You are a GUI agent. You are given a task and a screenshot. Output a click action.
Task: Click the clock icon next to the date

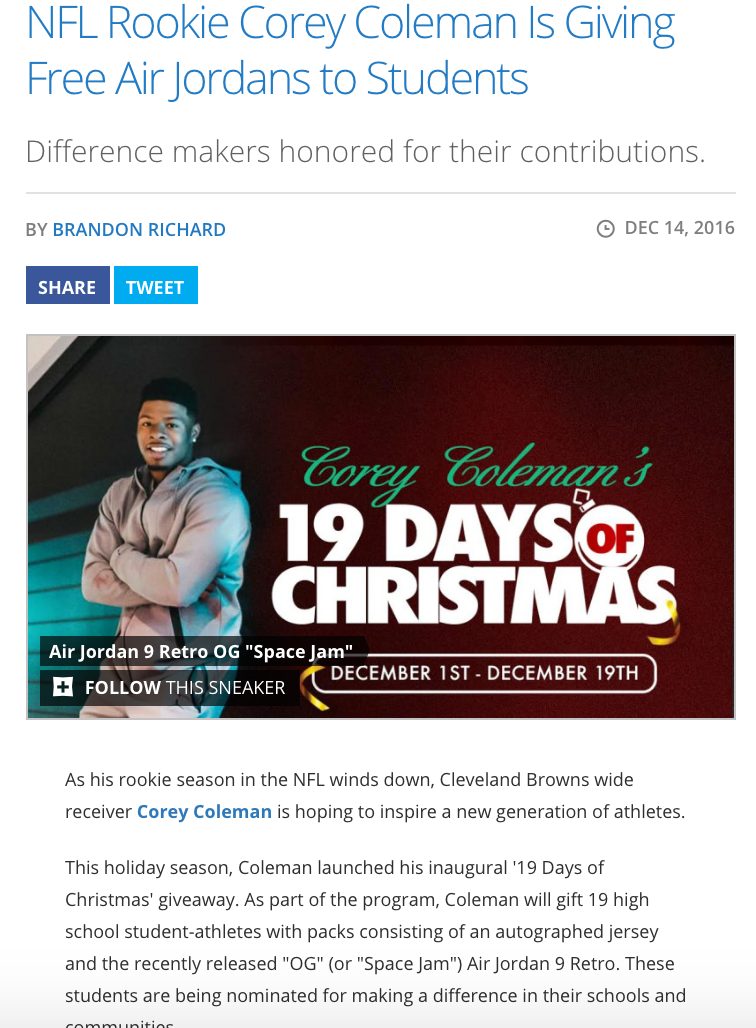(x=605, y=228)
